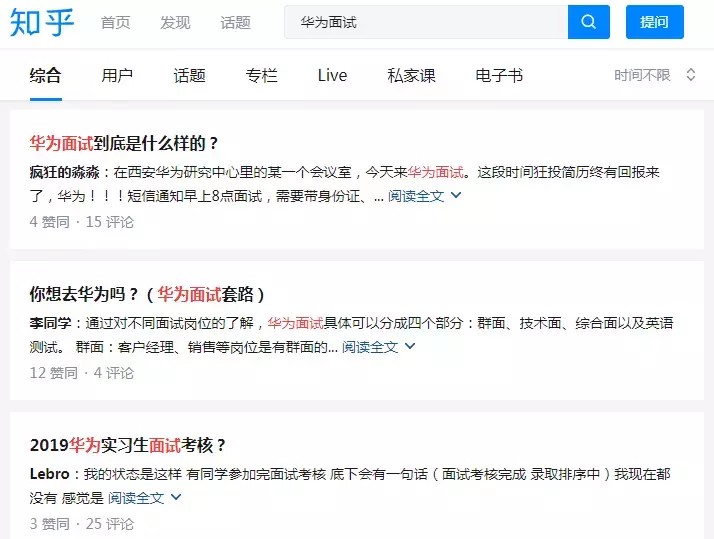Viewport: 714px width, 539px height.
Task: Open the 时间不限 time filter dropdown
Action: tap(642, 75)
